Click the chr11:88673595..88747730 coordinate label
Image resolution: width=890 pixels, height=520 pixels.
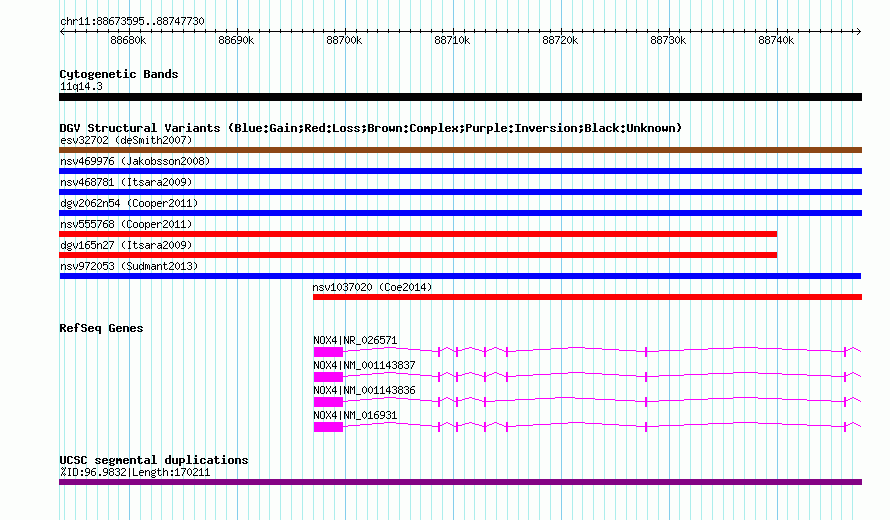pyautogui.click(x=132, y=21)
